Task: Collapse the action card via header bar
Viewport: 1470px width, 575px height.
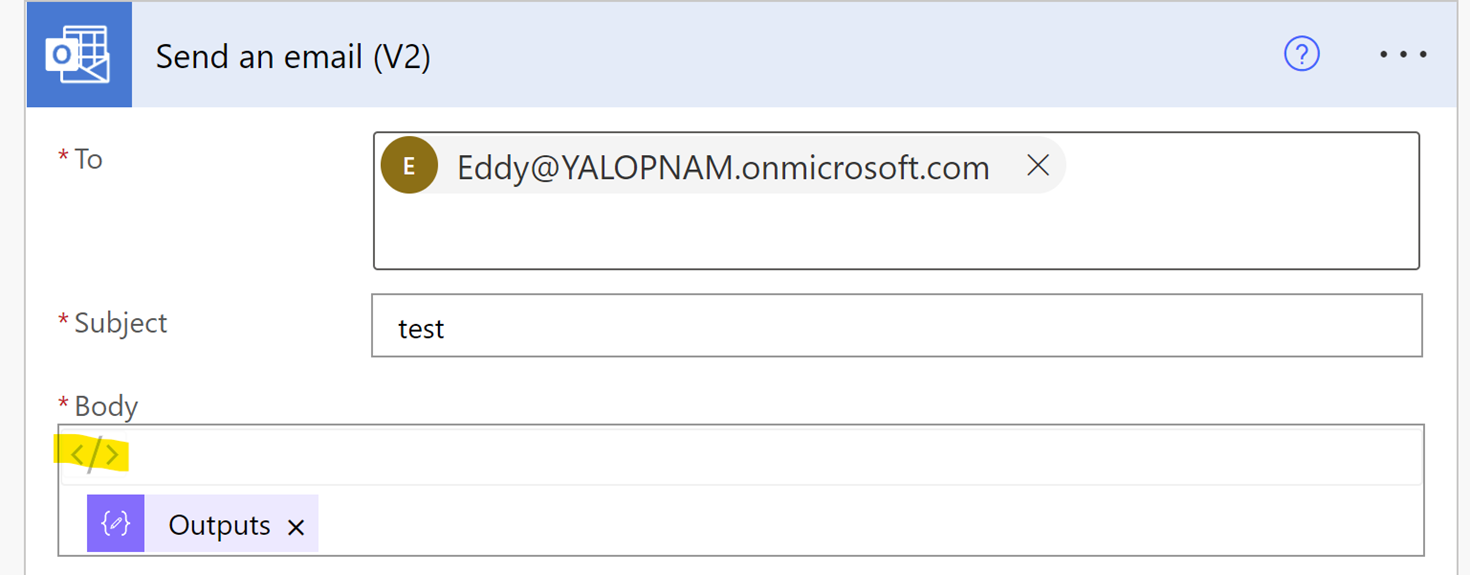Action: pos(800,55)
